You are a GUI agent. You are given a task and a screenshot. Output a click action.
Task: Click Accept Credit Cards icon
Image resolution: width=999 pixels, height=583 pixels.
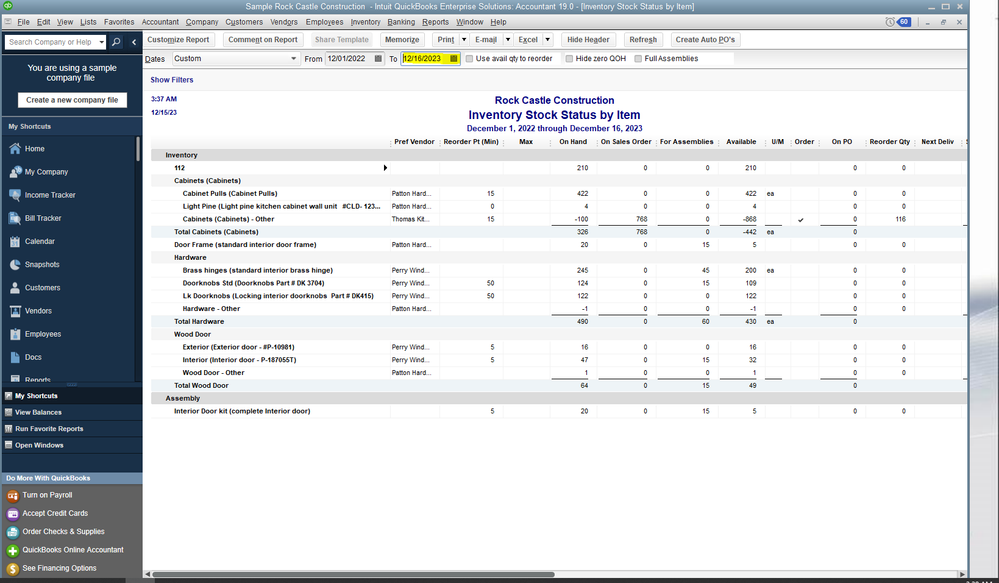(x=13, y=514)
